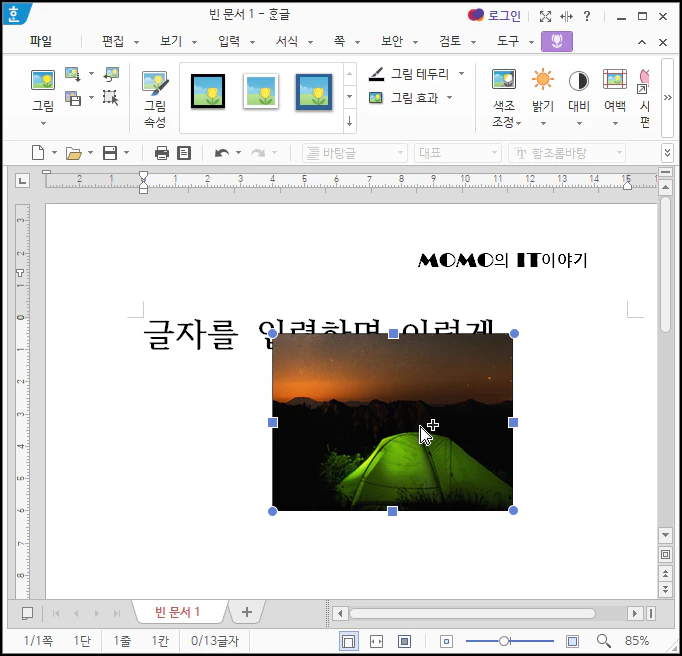Toggle the page layout view mode button
The image size is (682, 656).
(x=349, y=641)
